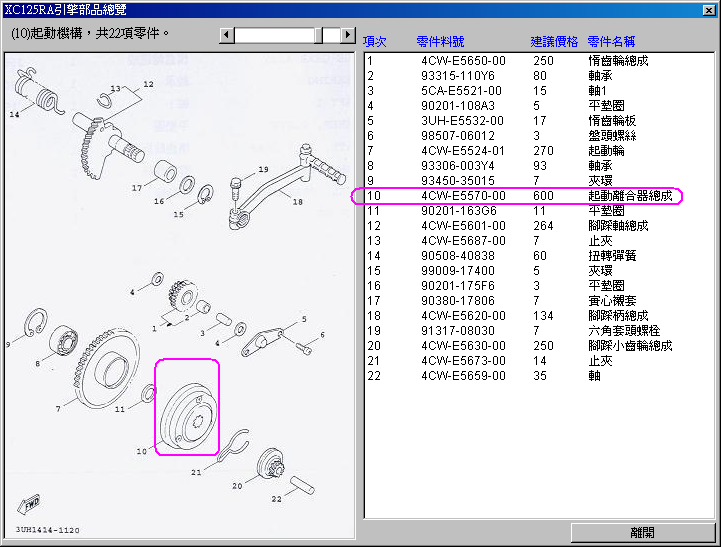Screen dimensions: 721x547
Task: Click the washer part 16 in diagram
Action: click(187, 184)
